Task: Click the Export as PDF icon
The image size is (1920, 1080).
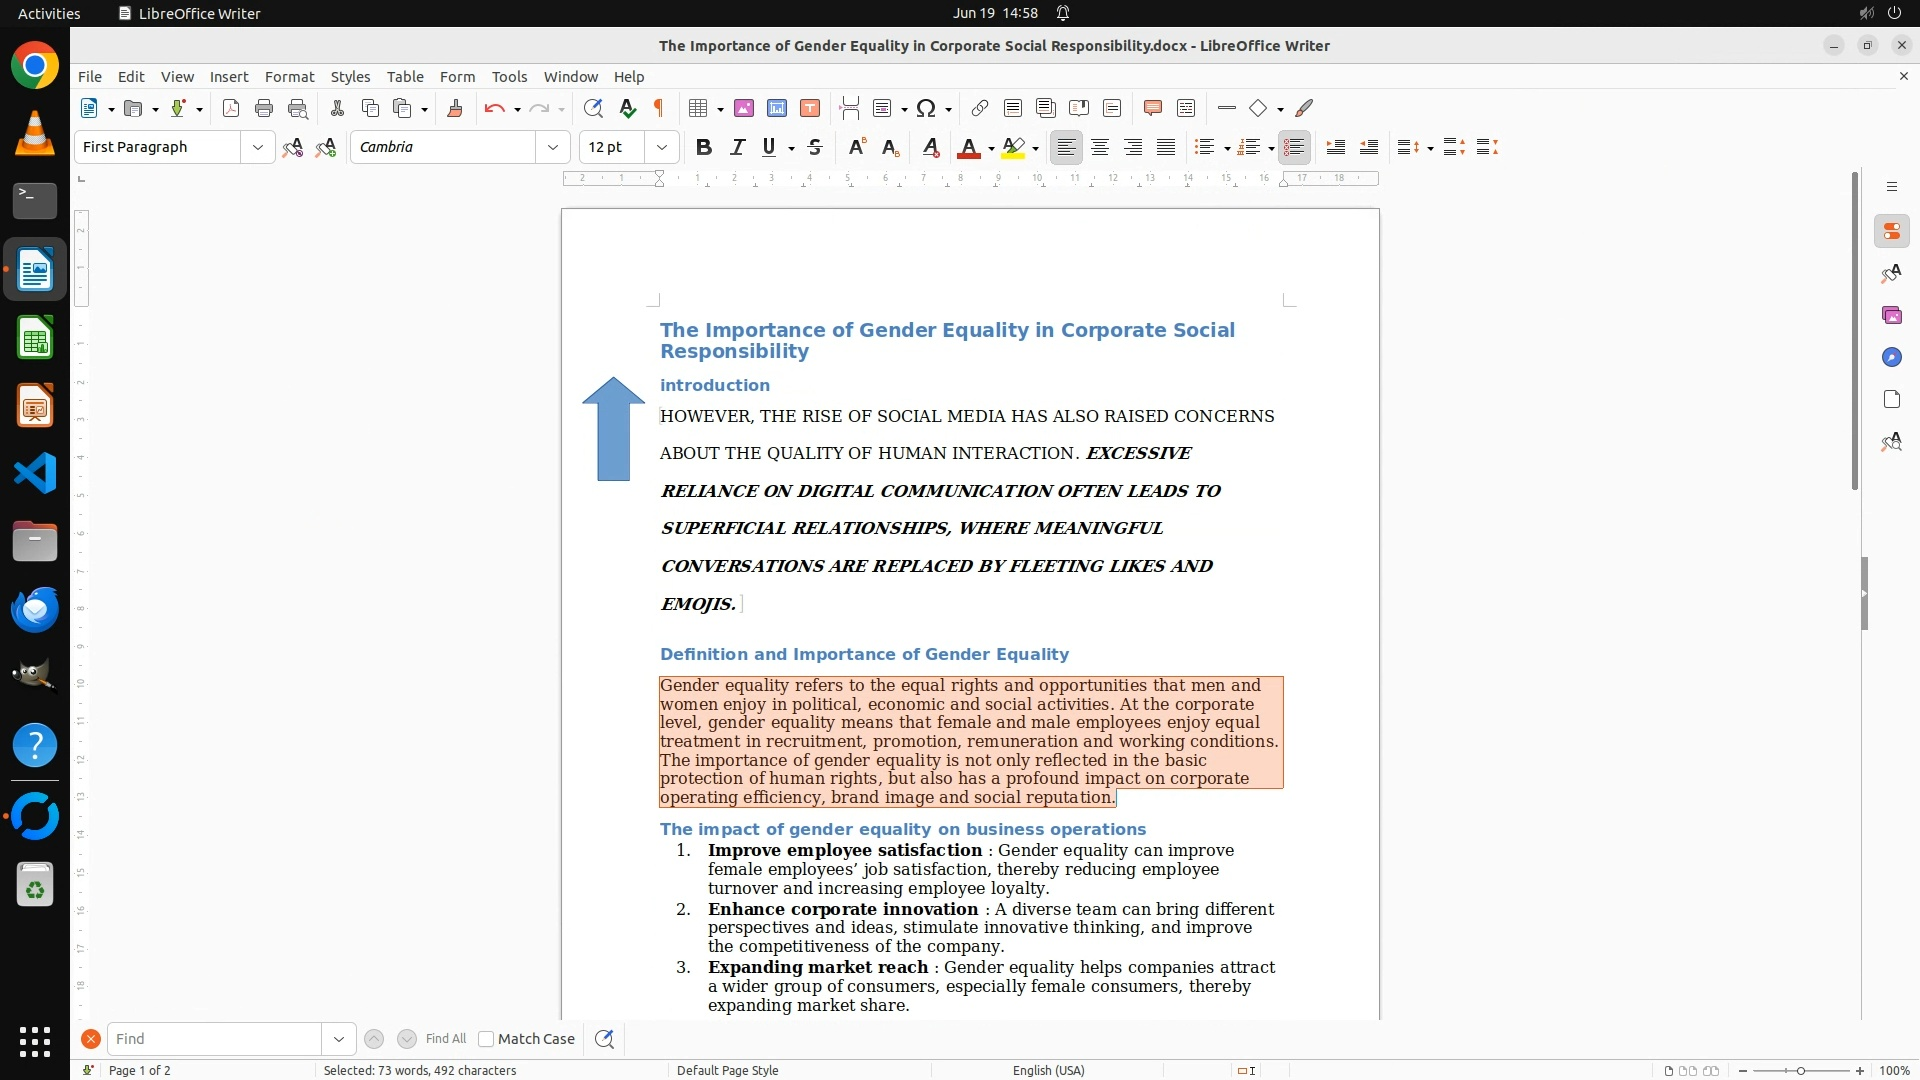Action: [231, 108]
